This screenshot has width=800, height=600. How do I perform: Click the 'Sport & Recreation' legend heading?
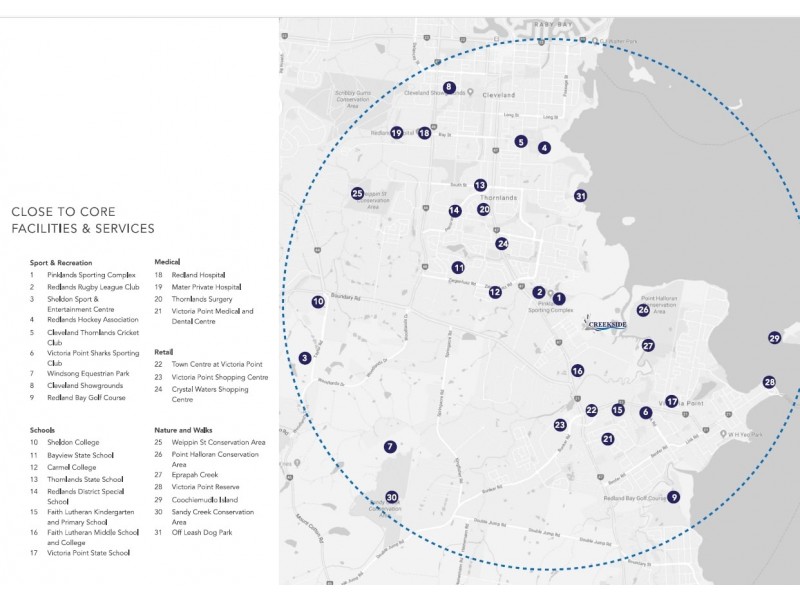61,263
